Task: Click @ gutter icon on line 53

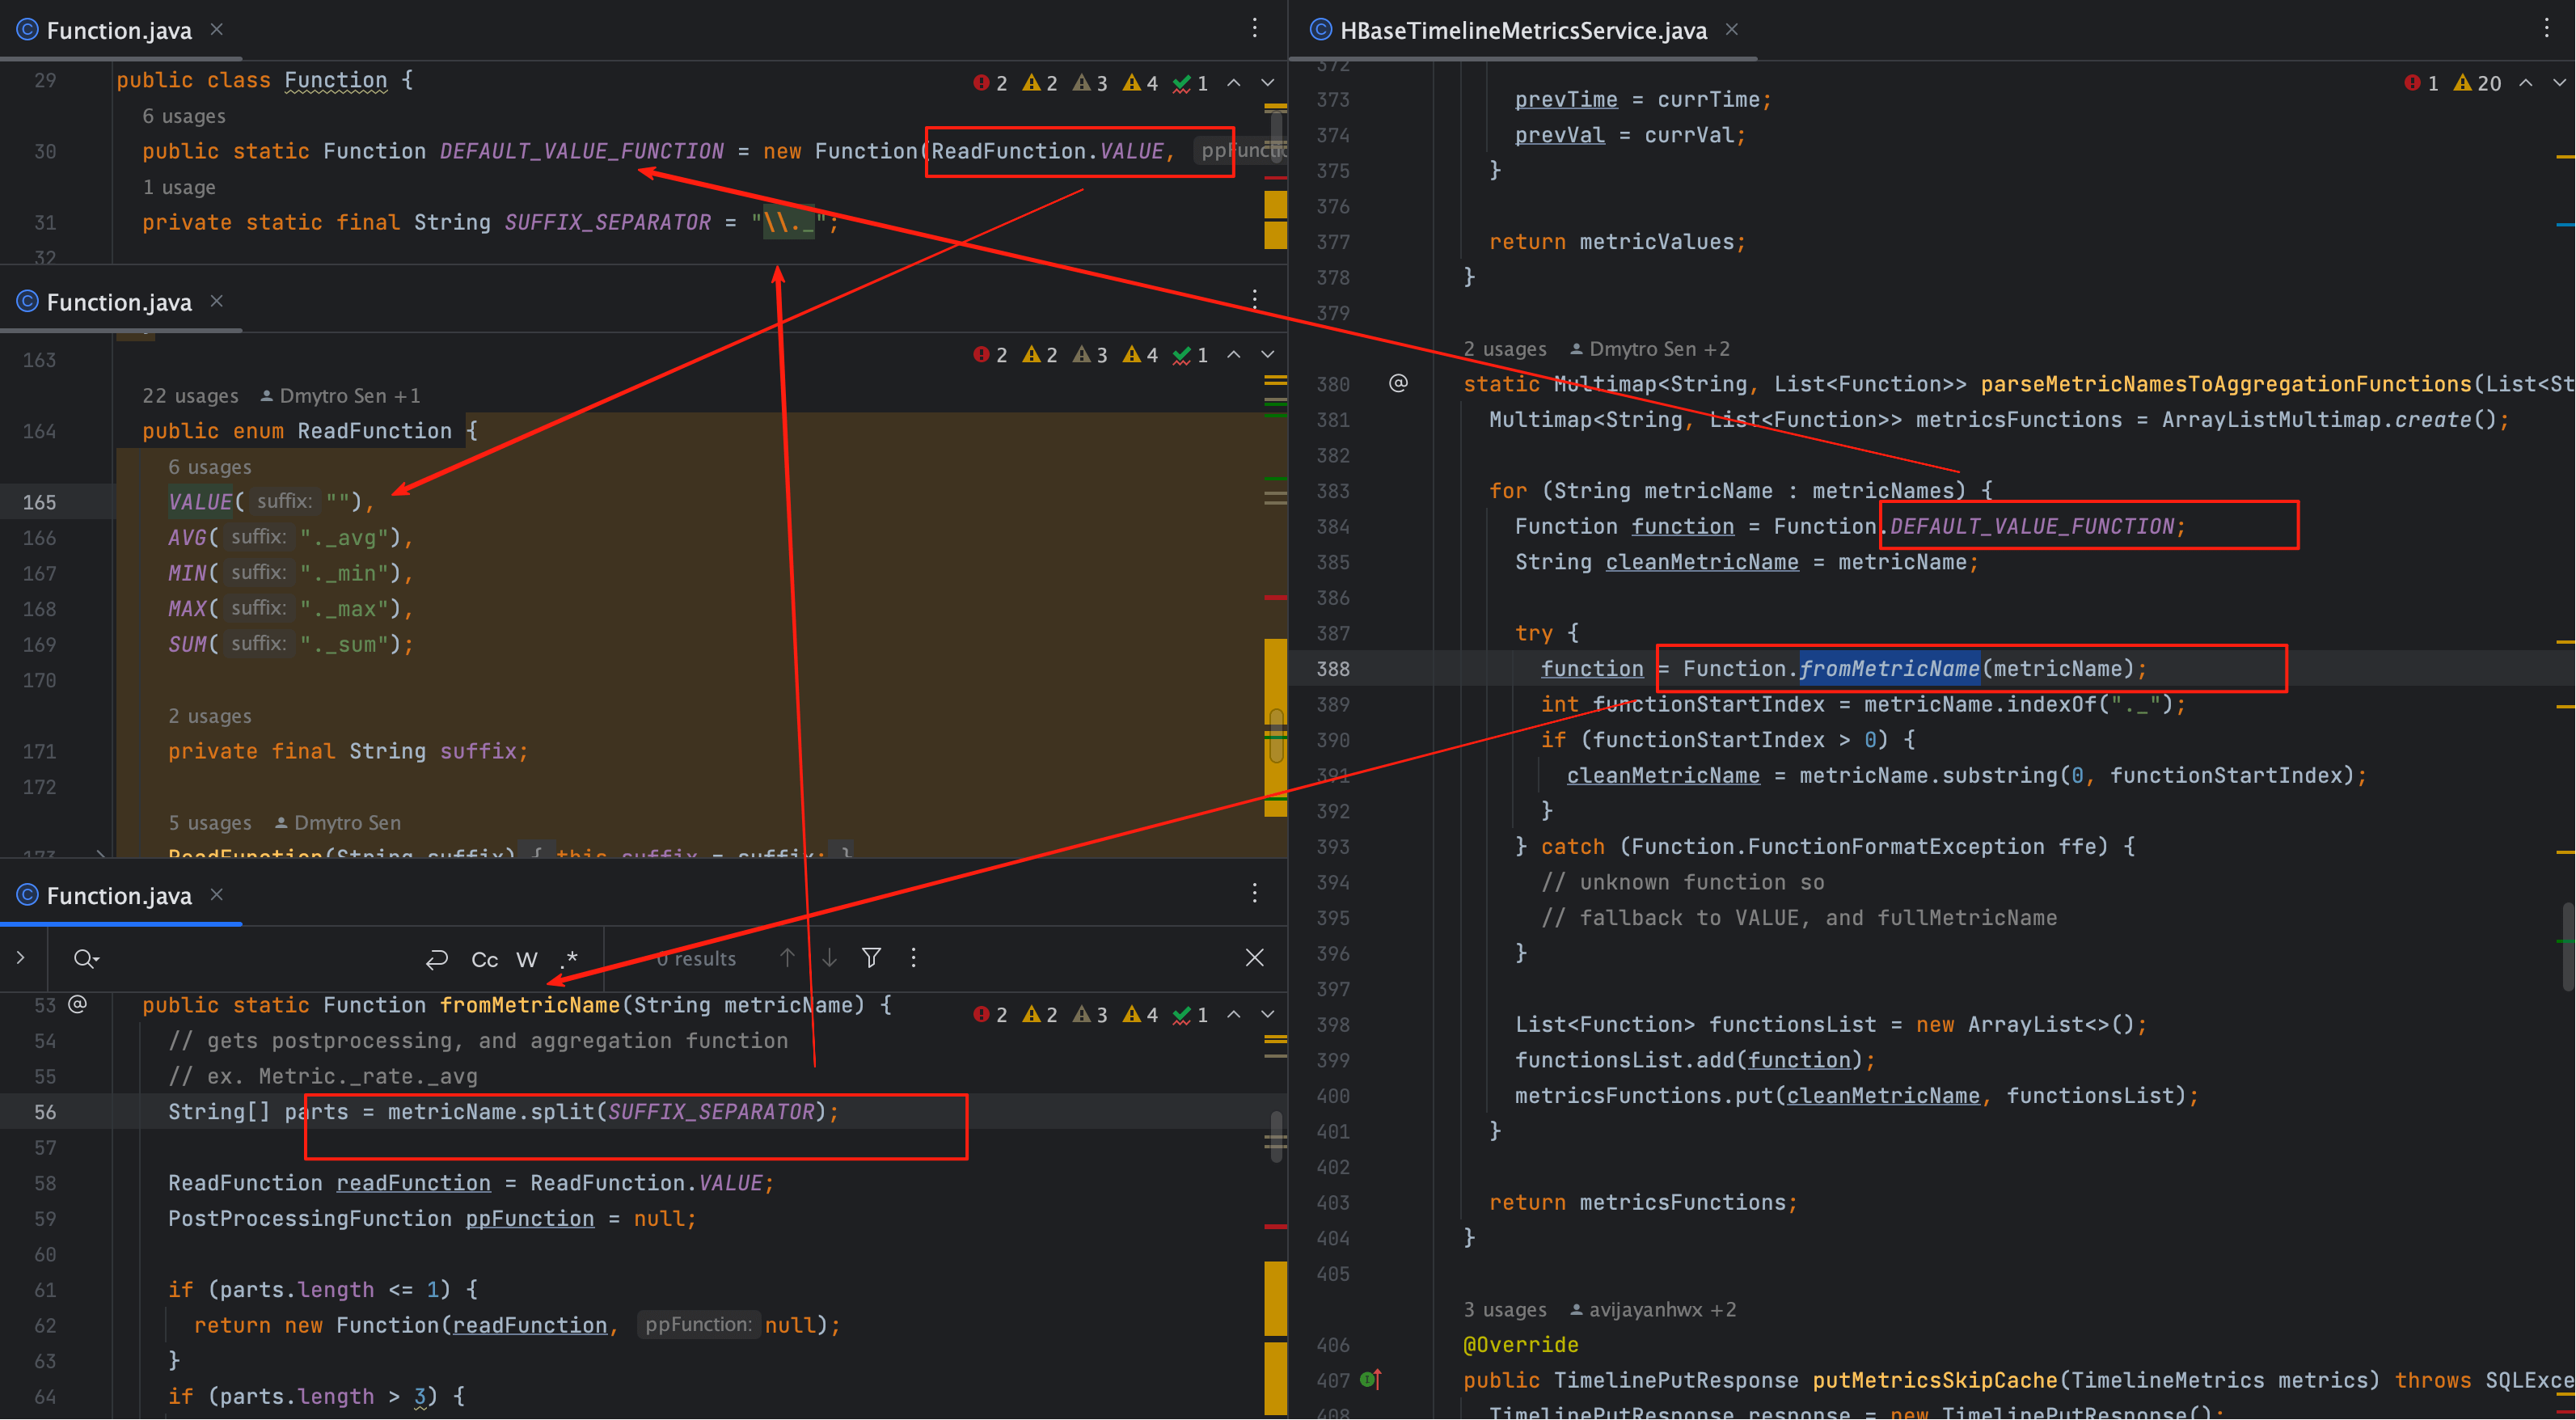Action: pyautogui.click(x=78, y=1004)
